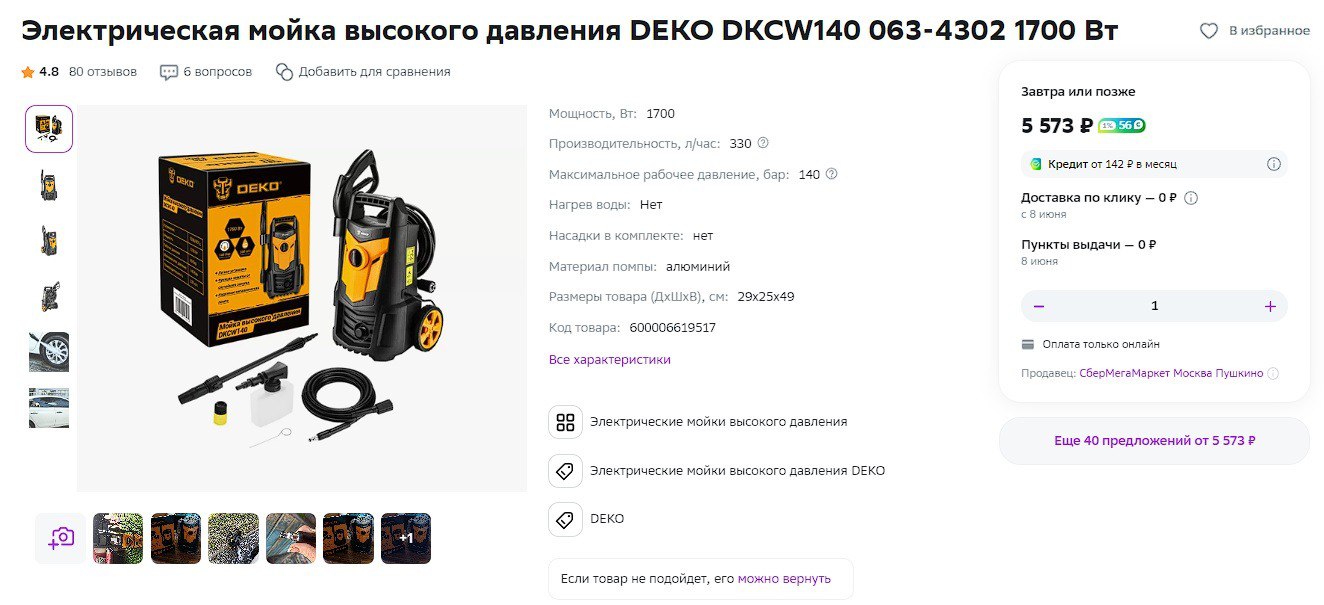1324x605 pixels.
Task: Decrease quantity with the minus button
Action: click(x=1039, y=306)
